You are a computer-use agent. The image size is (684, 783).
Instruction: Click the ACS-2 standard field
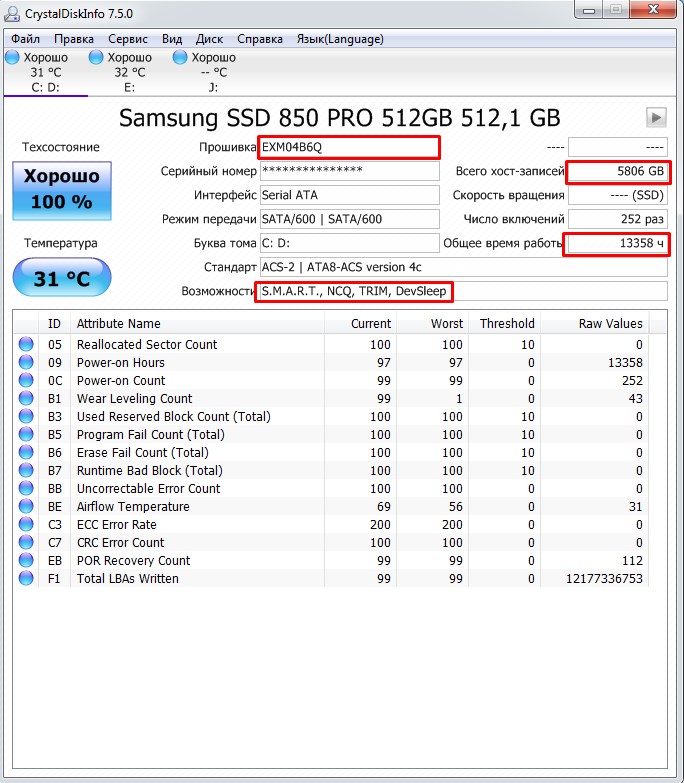point(463,267)
